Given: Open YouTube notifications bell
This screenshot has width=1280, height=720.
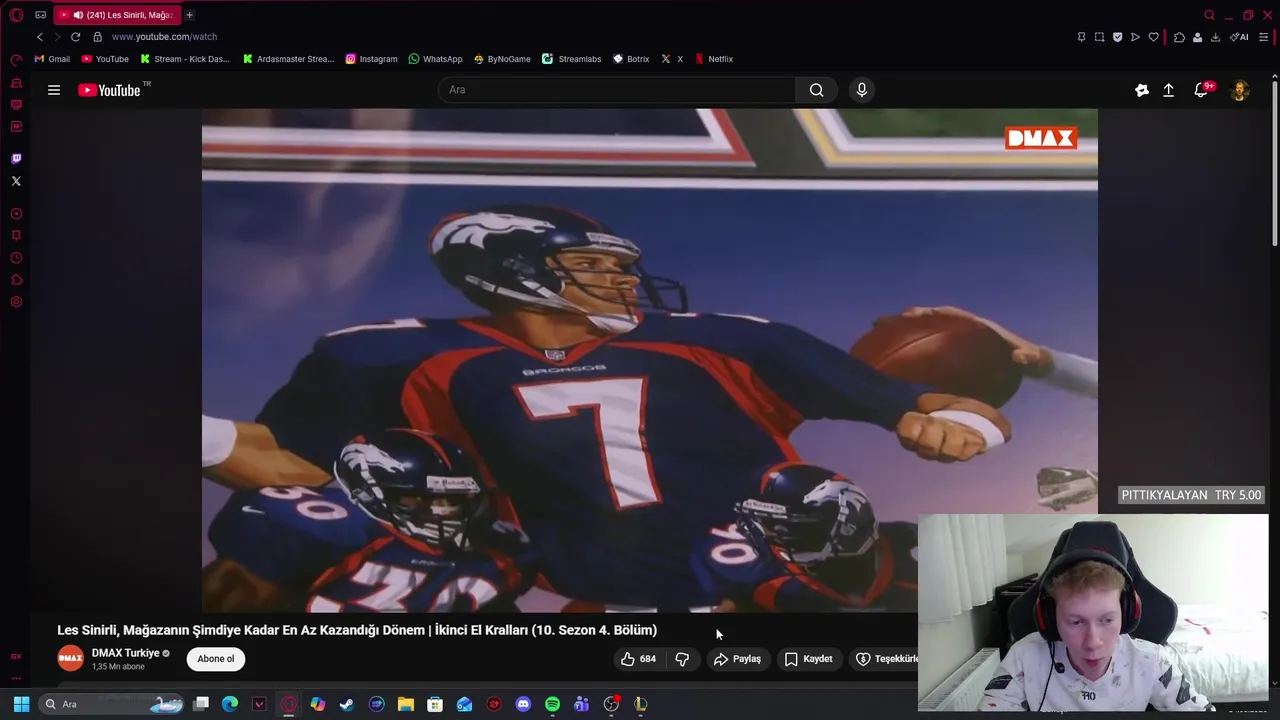Looking at the screenshot, I should tap(1202, 90).
